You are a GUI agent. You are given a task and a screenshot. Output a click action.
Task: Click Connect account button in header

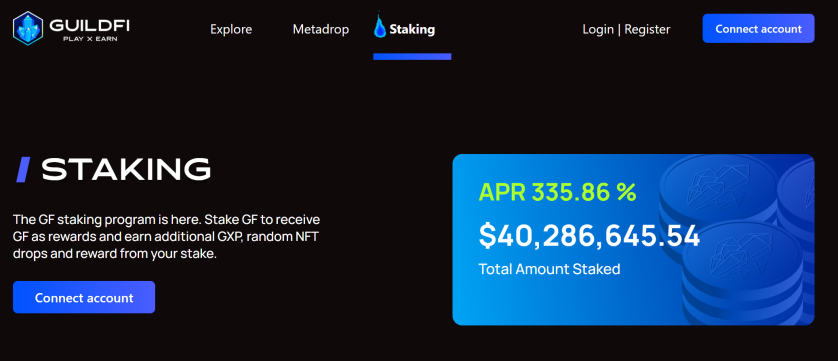pyautogui.click(x=758, y=28)
